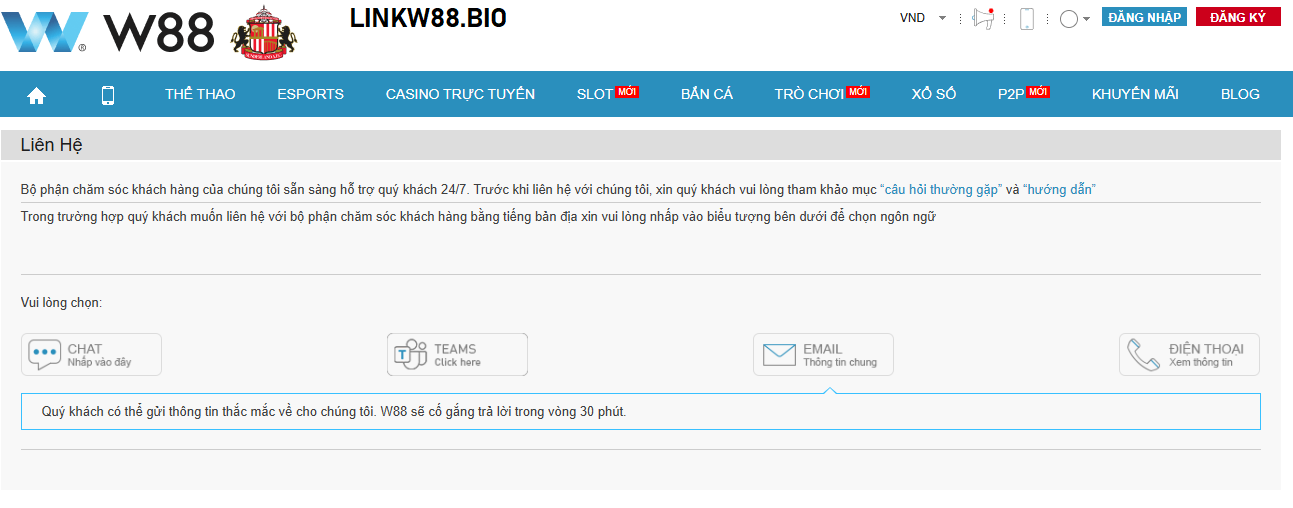
Task: Navigate to KHUYẾN MÃI promotions
Action: point(1135,94)
